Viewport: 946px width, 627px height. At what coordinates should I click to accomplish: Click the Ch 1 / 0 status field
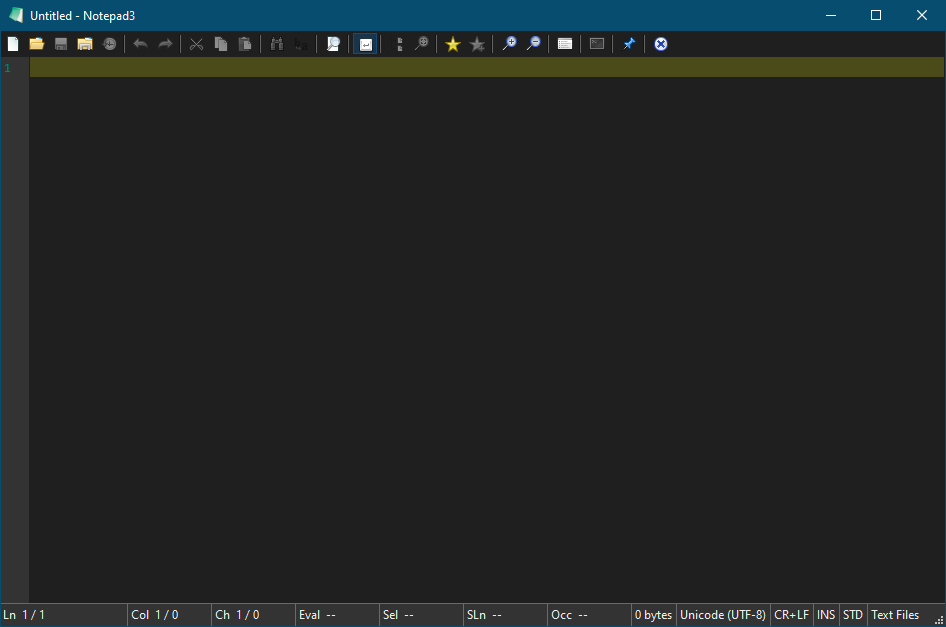(253, 615)
